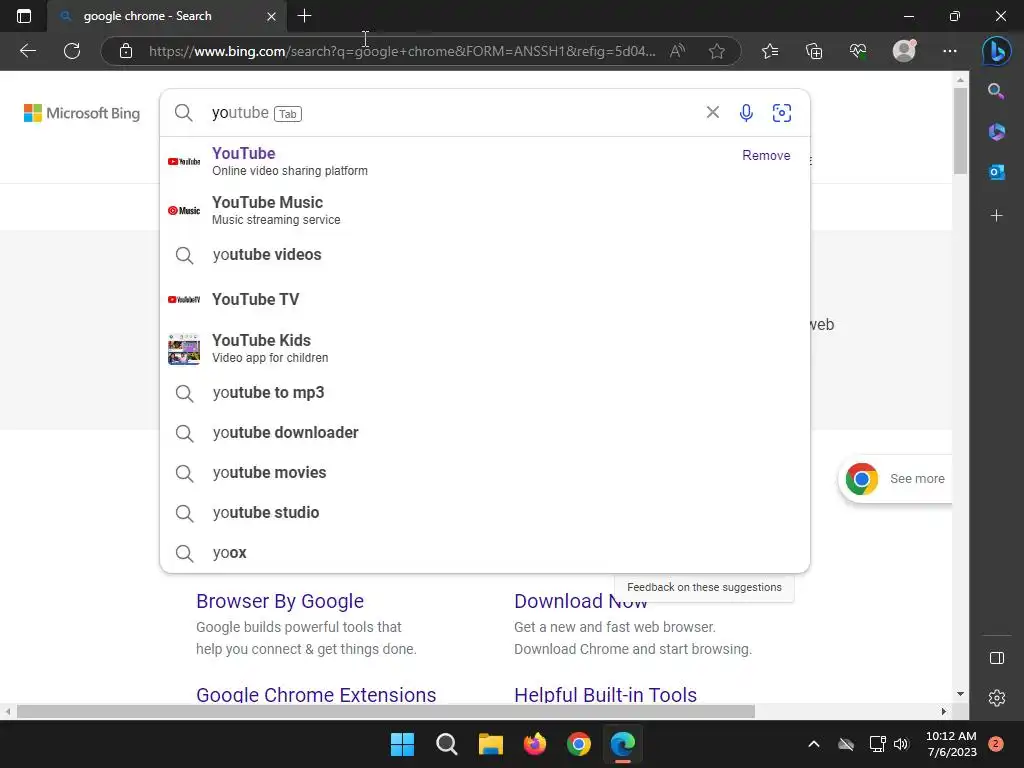This screenshot has width=1024, height=768.
Task: Start voice search with microphone icon
Action: pyautogui.click(x=746, y=113)
